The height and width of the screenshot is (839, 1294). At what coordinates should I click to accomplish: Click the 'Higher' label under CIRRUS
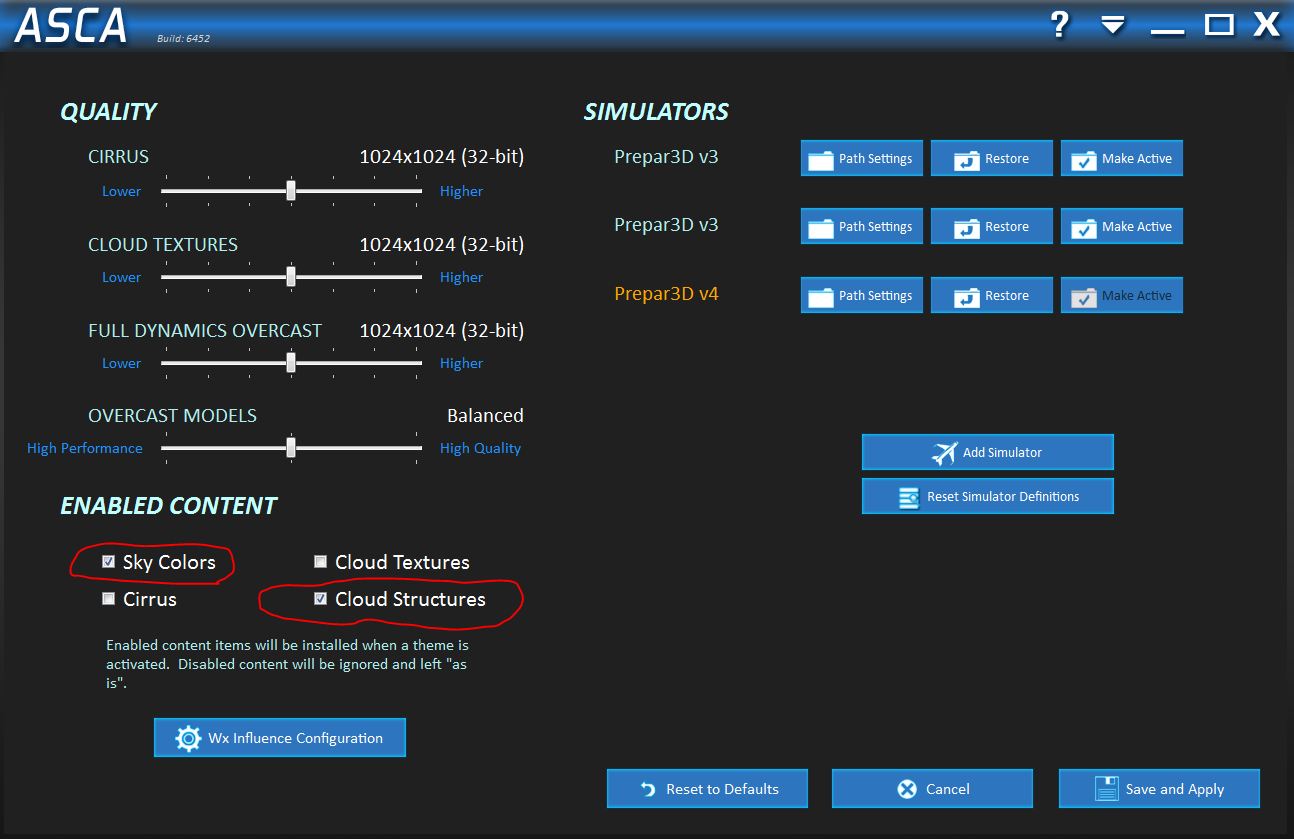461,191
